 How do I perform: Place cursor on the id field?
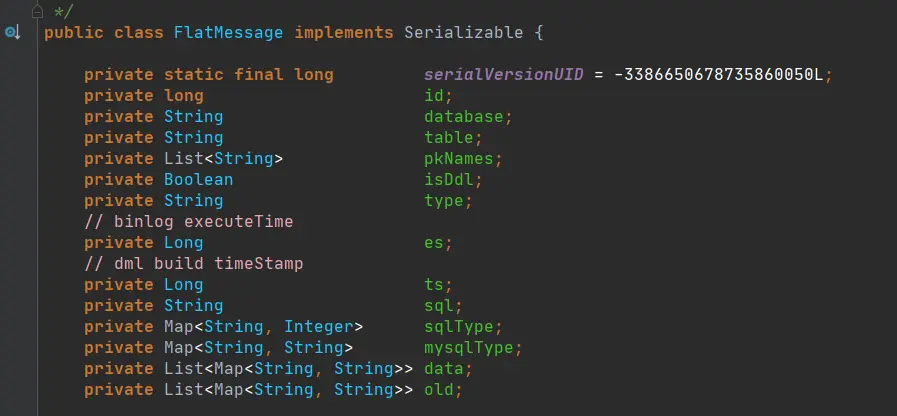point(434,96)
